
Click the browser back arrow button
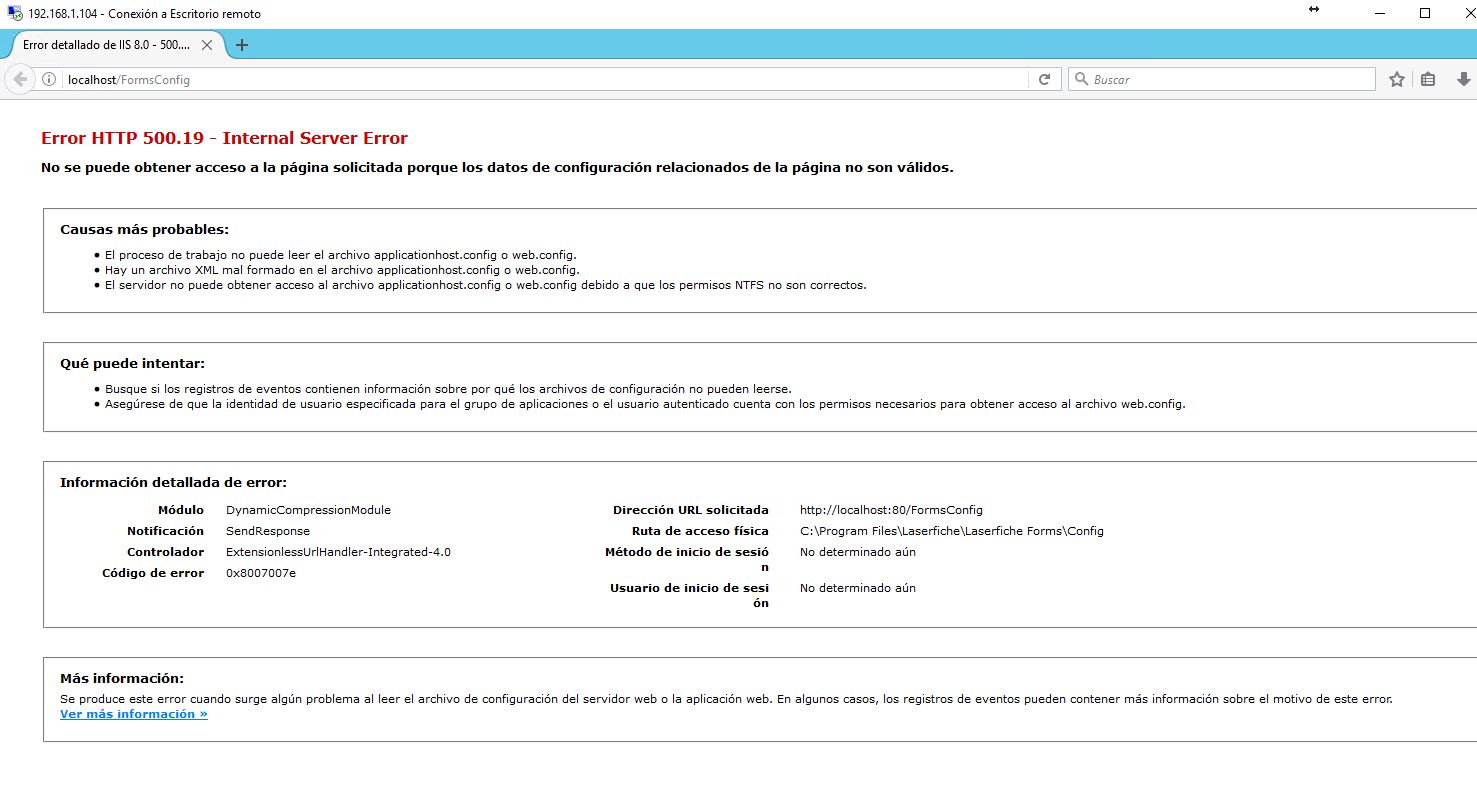(x=20, y=80)
